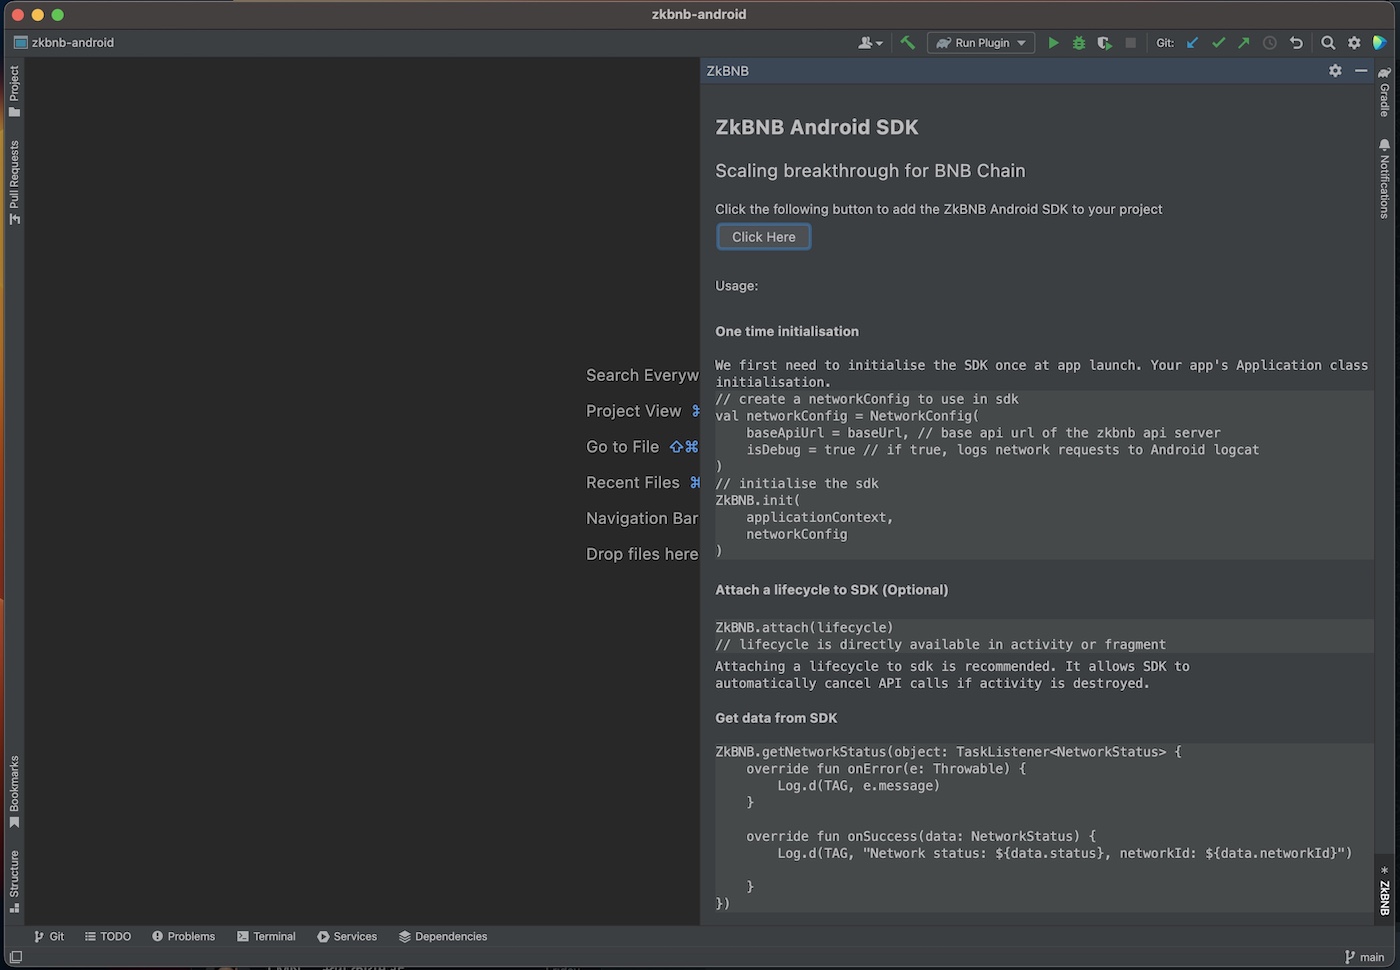Open the Project tool window on the left
1400x970 pixels.
click(x=14, y=88)
